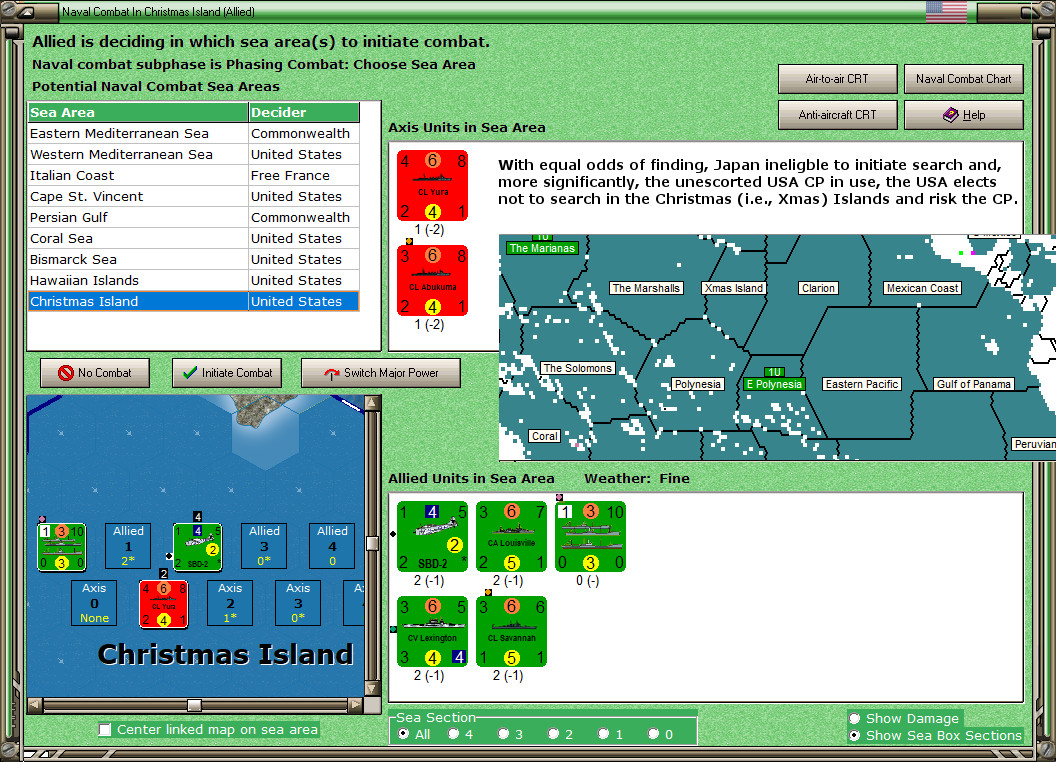Select sea section 4 radio button

pos(453,734)
